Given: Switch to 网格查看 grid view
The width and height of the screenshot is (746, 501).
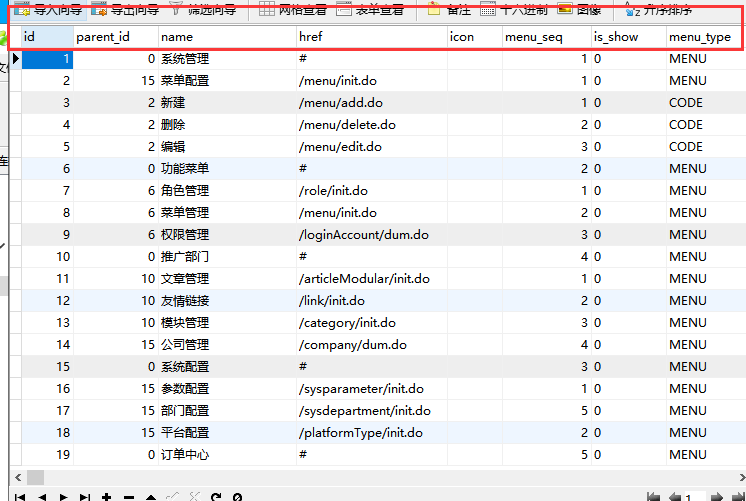Looking at the screenshot, I should pos(293,9).
